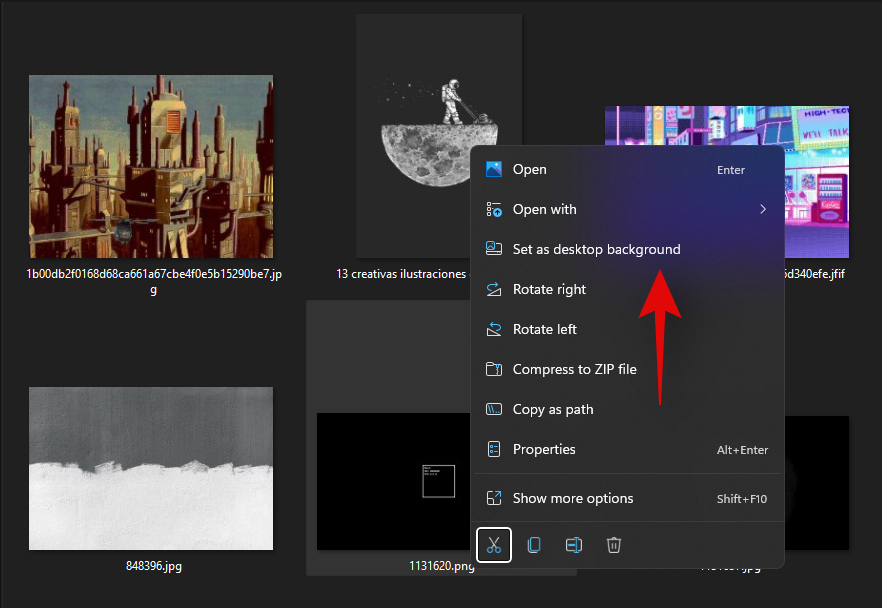Choose Rotate left option
The image size is (882, 608).
pos(544,330)
